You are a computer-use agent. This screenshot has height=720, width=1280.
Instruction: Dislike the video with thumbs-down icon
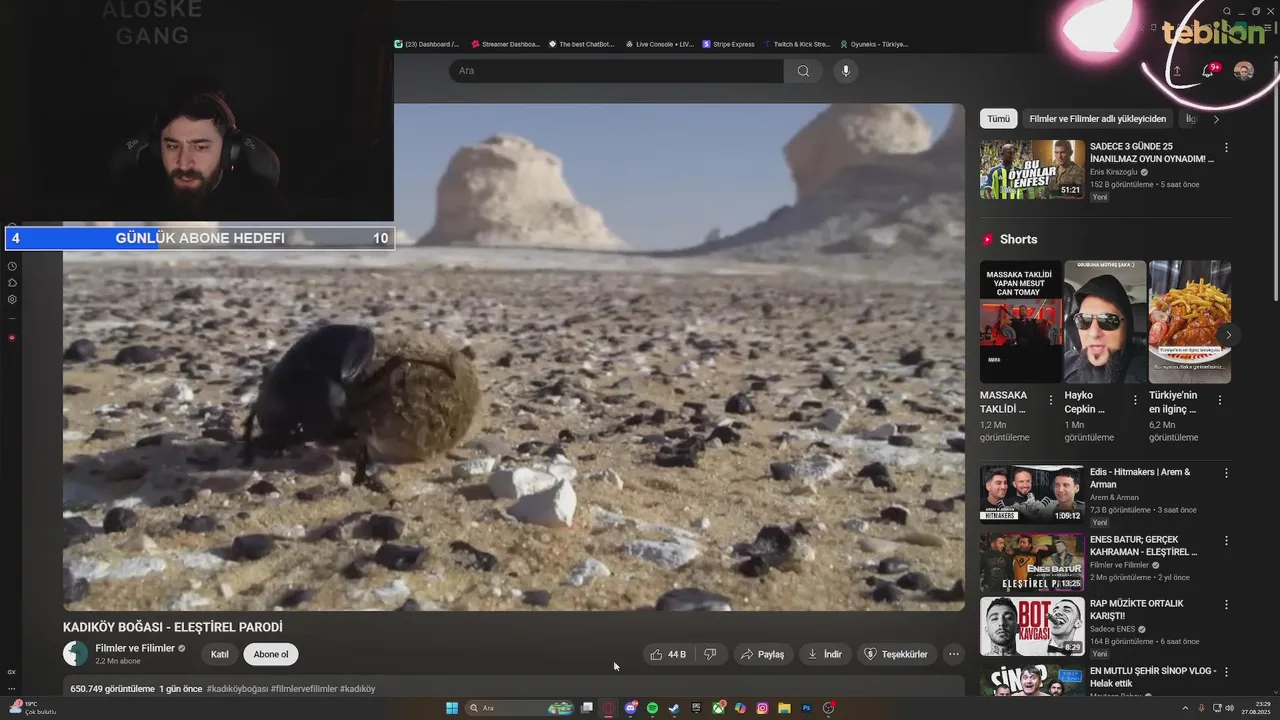click(710, 654)
